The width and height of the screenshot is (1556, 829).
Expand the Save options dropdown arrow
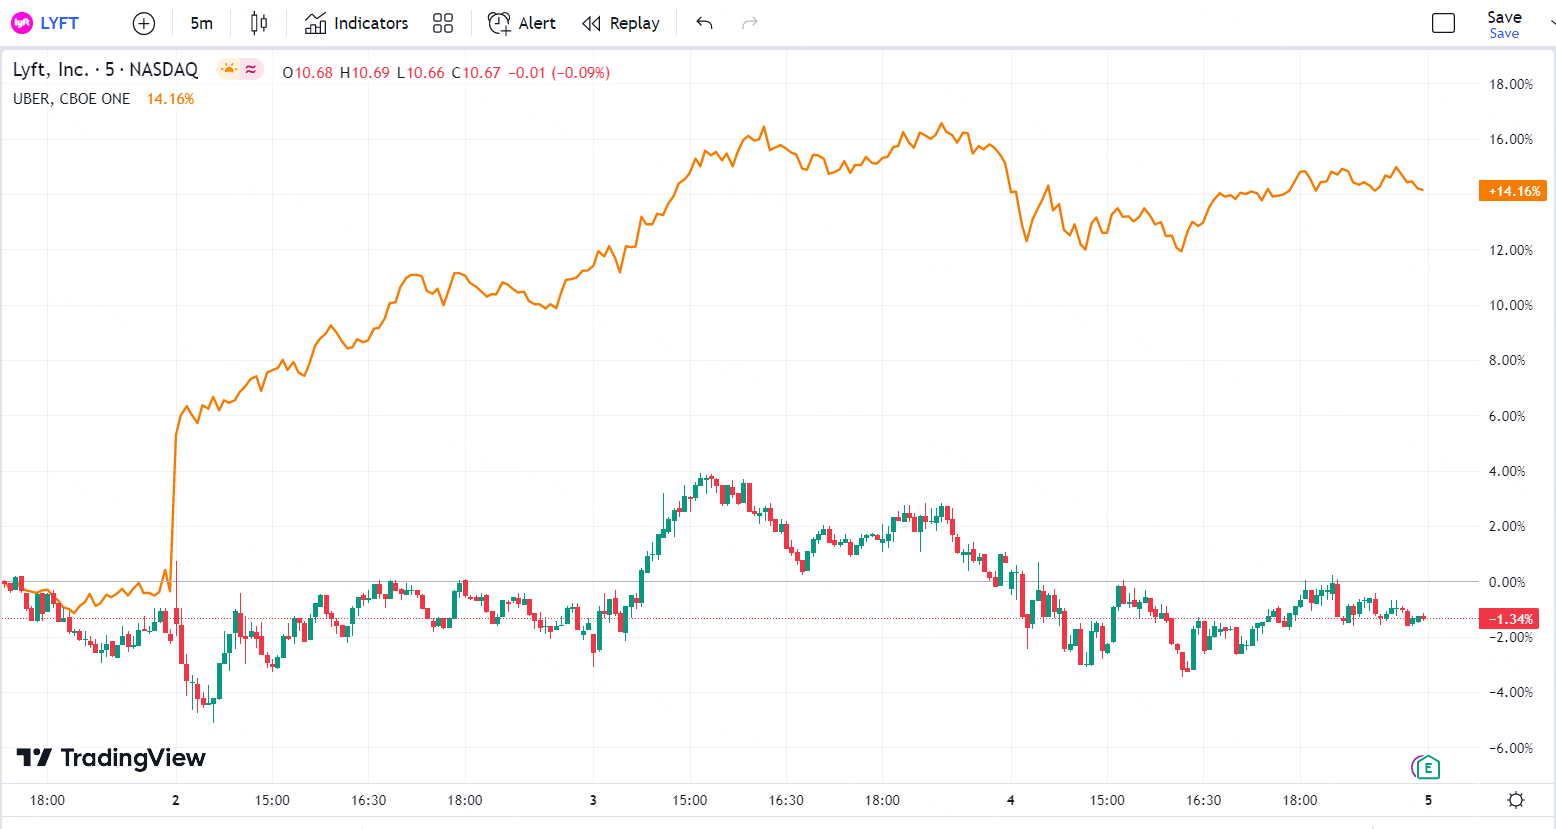pos(1551,23)
